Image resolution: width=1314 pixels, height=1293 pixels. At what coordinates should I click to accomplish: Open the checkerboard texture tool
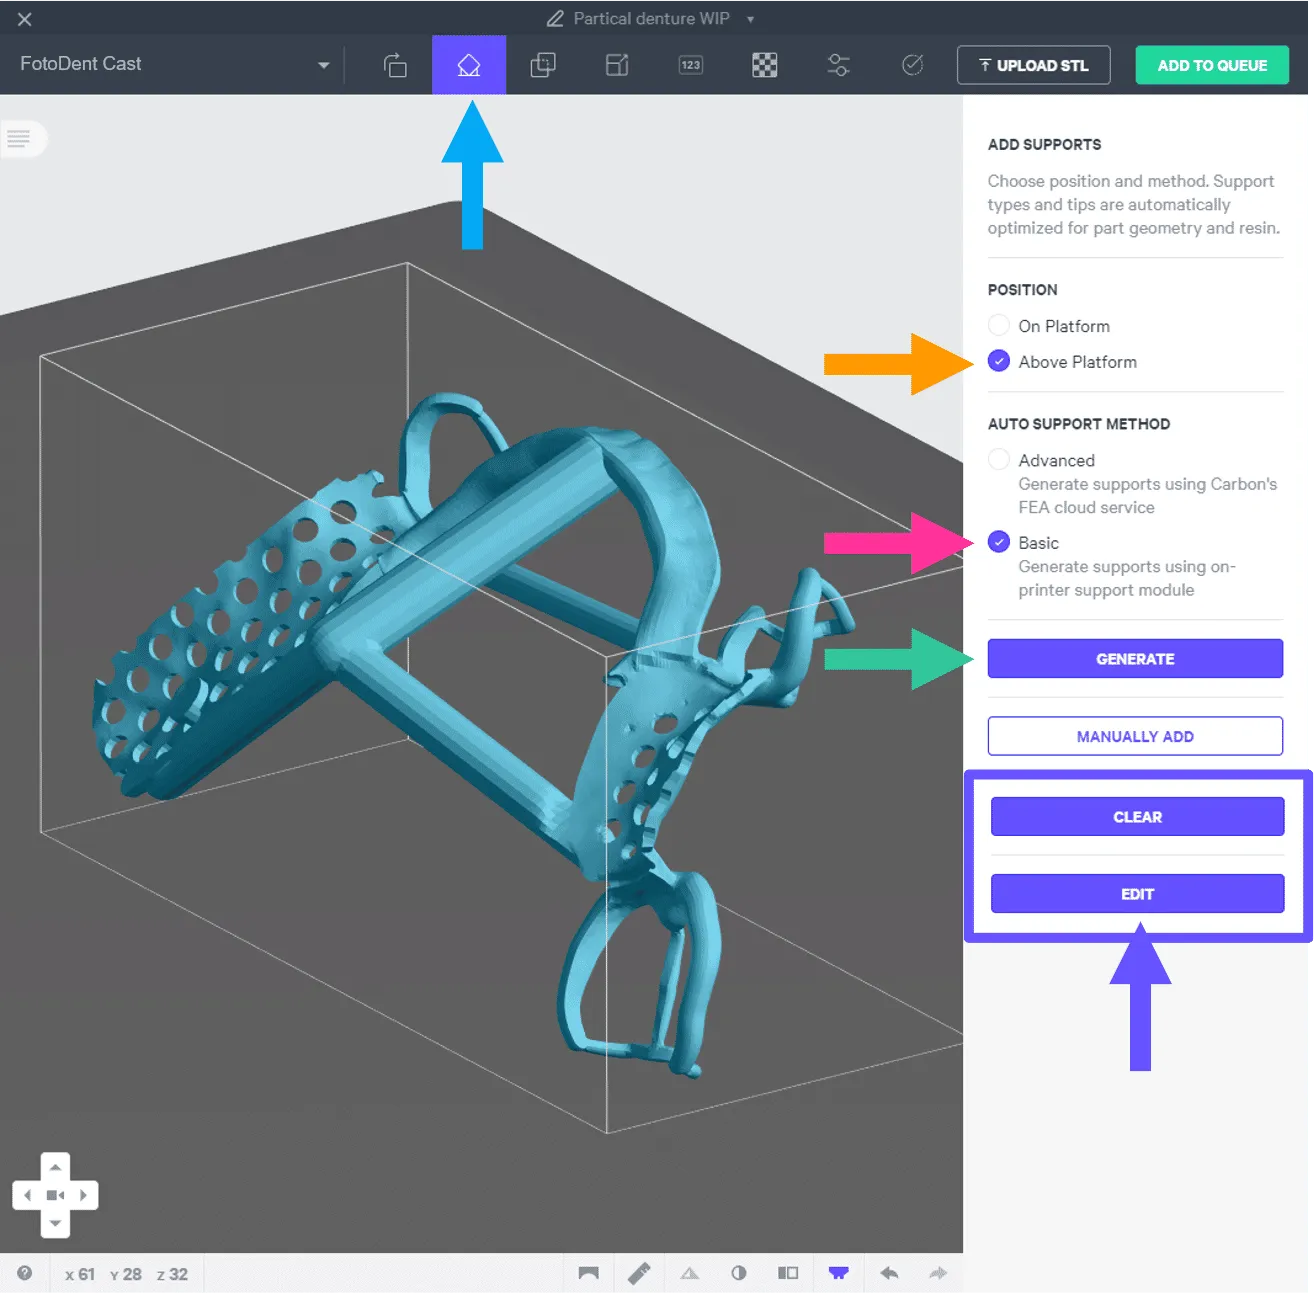point(764,65)
